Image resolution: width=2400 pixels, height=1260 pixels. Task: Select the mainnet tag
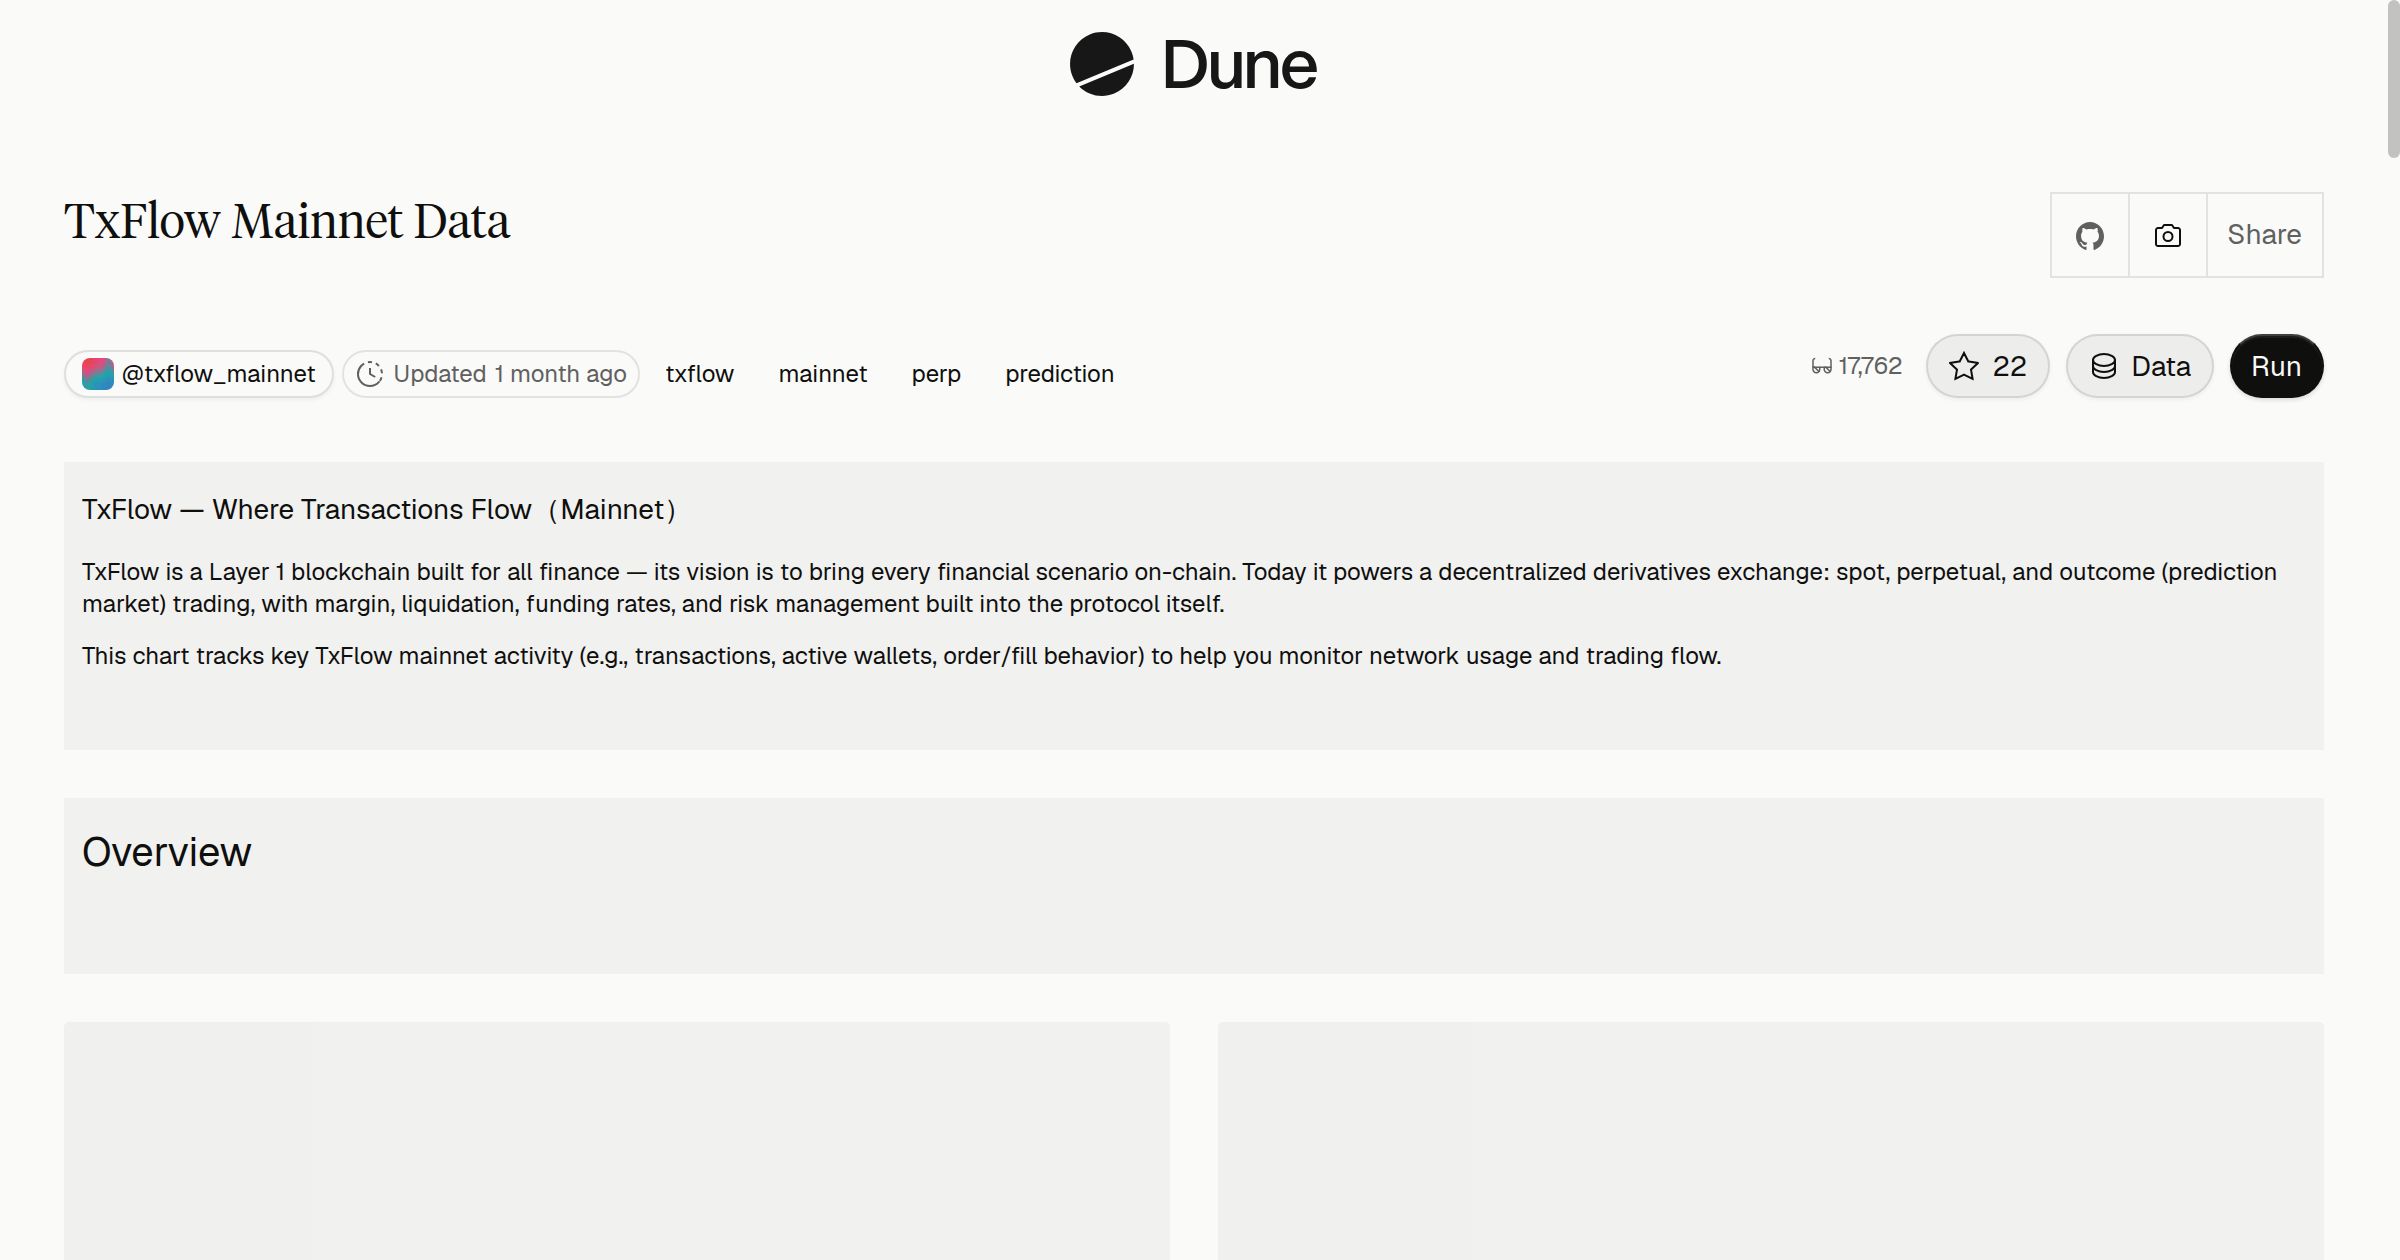823,374
